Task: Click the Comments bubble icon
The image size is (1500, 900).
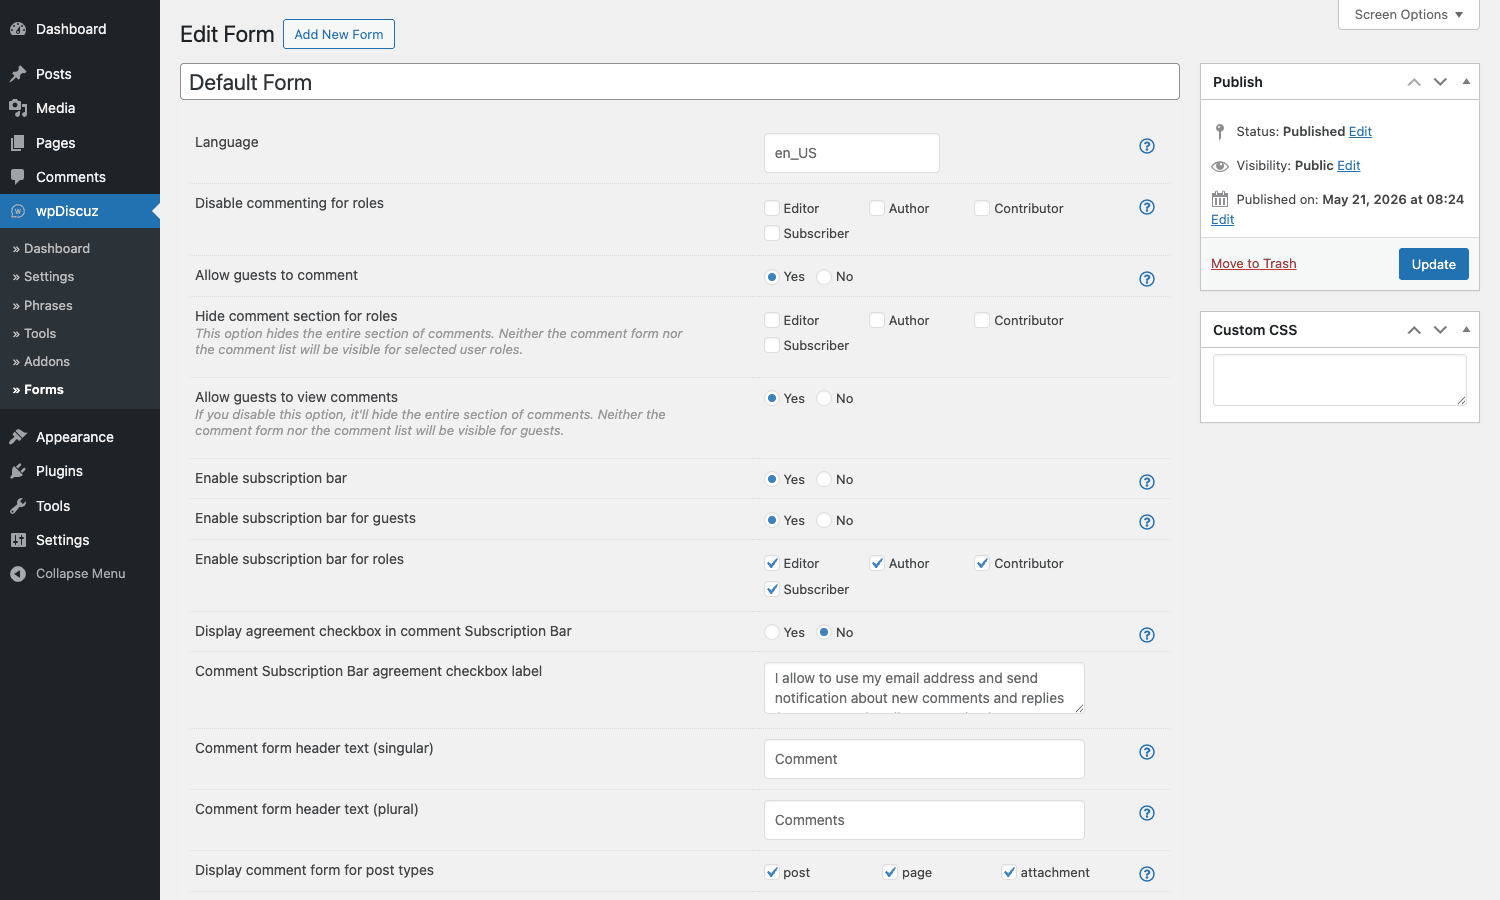Action: (18, 177)
